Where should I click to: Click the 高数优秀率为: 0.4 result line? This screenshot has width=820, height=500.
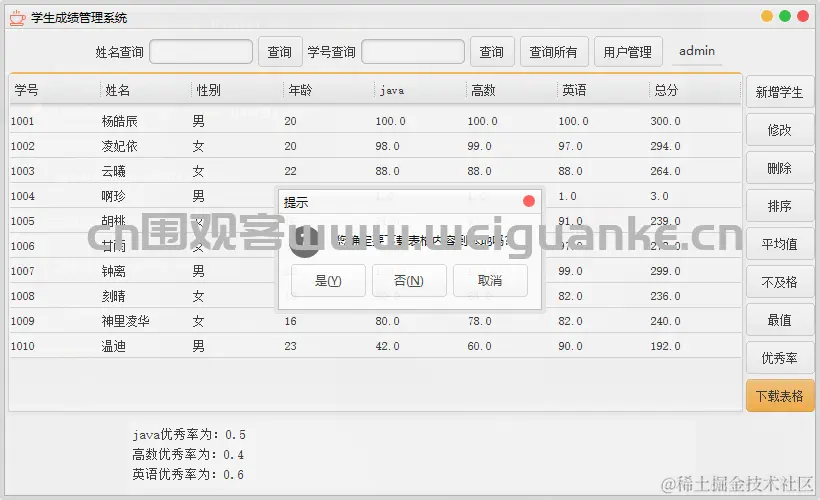click(x=188, y=454)
